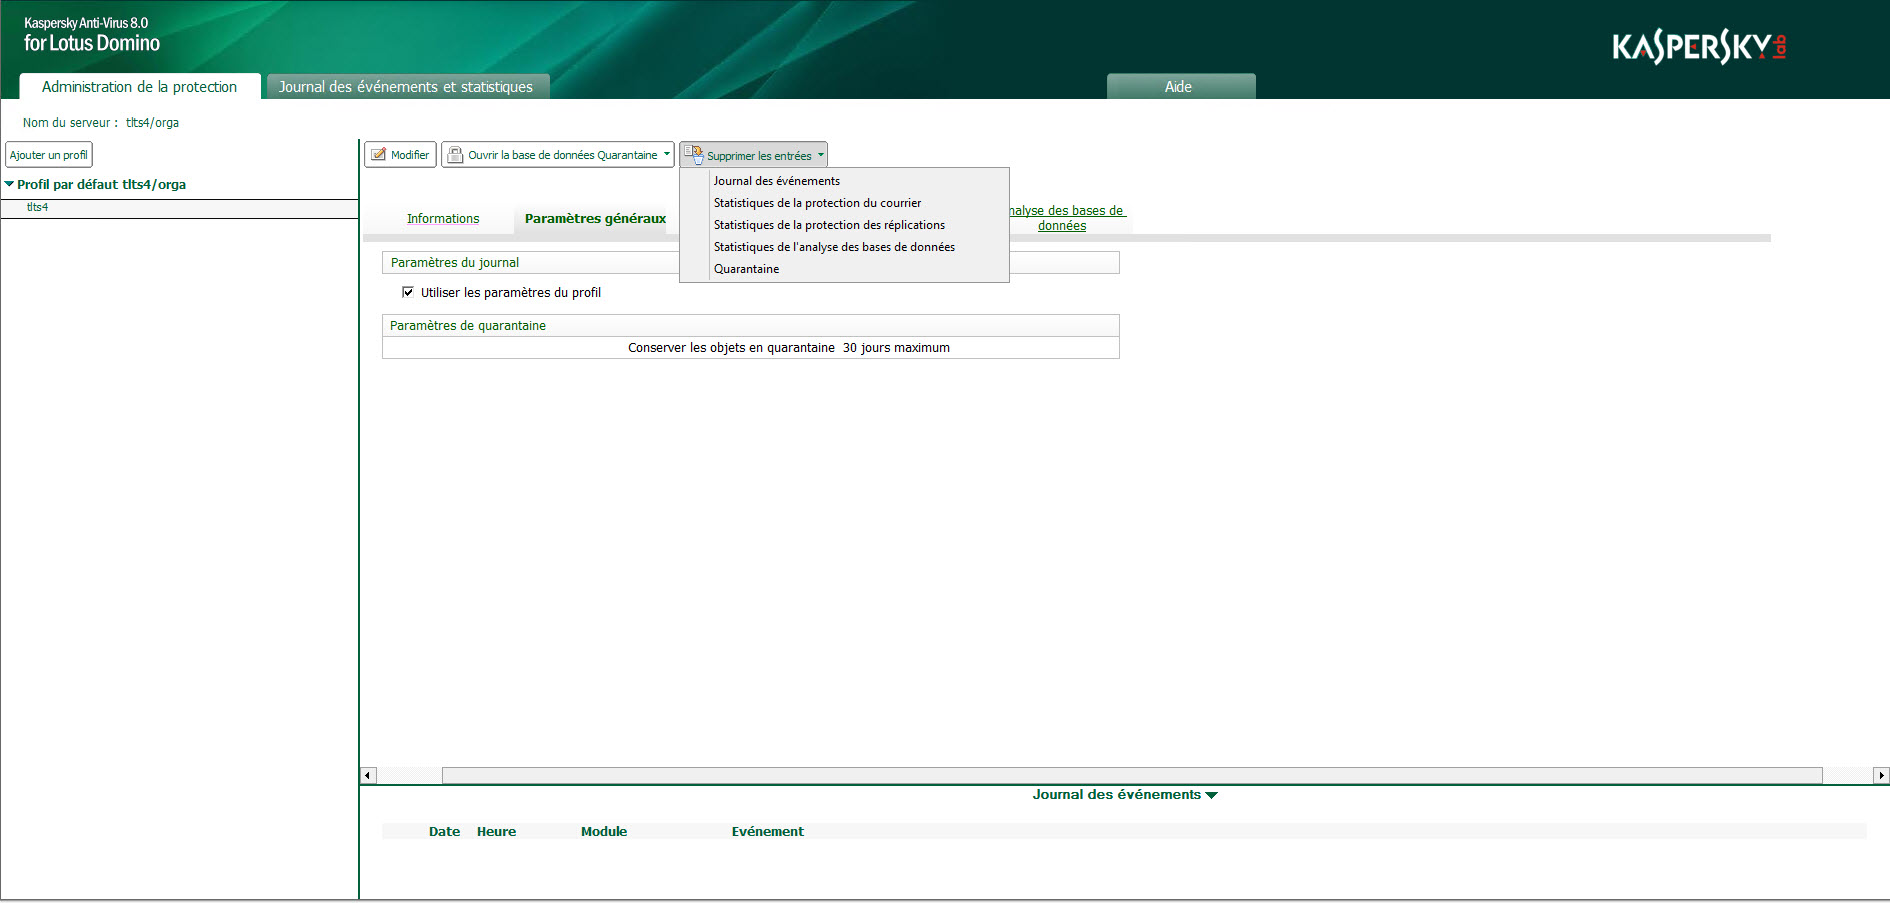
Task: Collapse the Profil par défaut tree node
Action: point(9,184)
